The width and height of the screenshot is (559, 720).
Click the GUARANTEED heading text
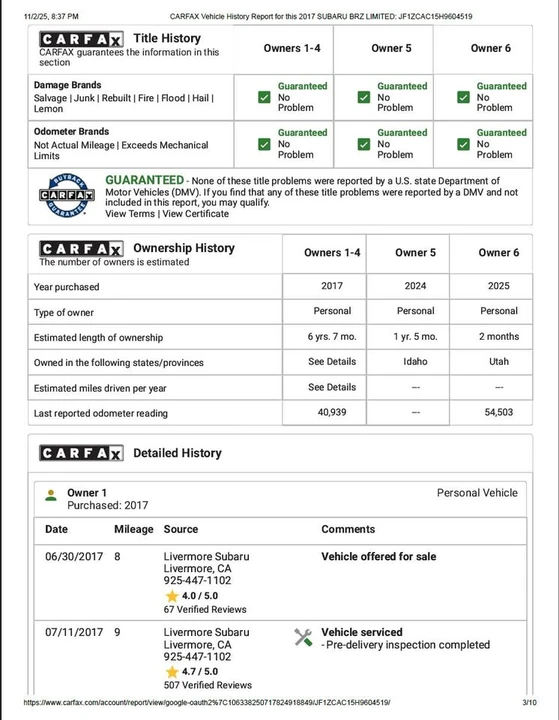pyautogui.click(x=144, y=180)
